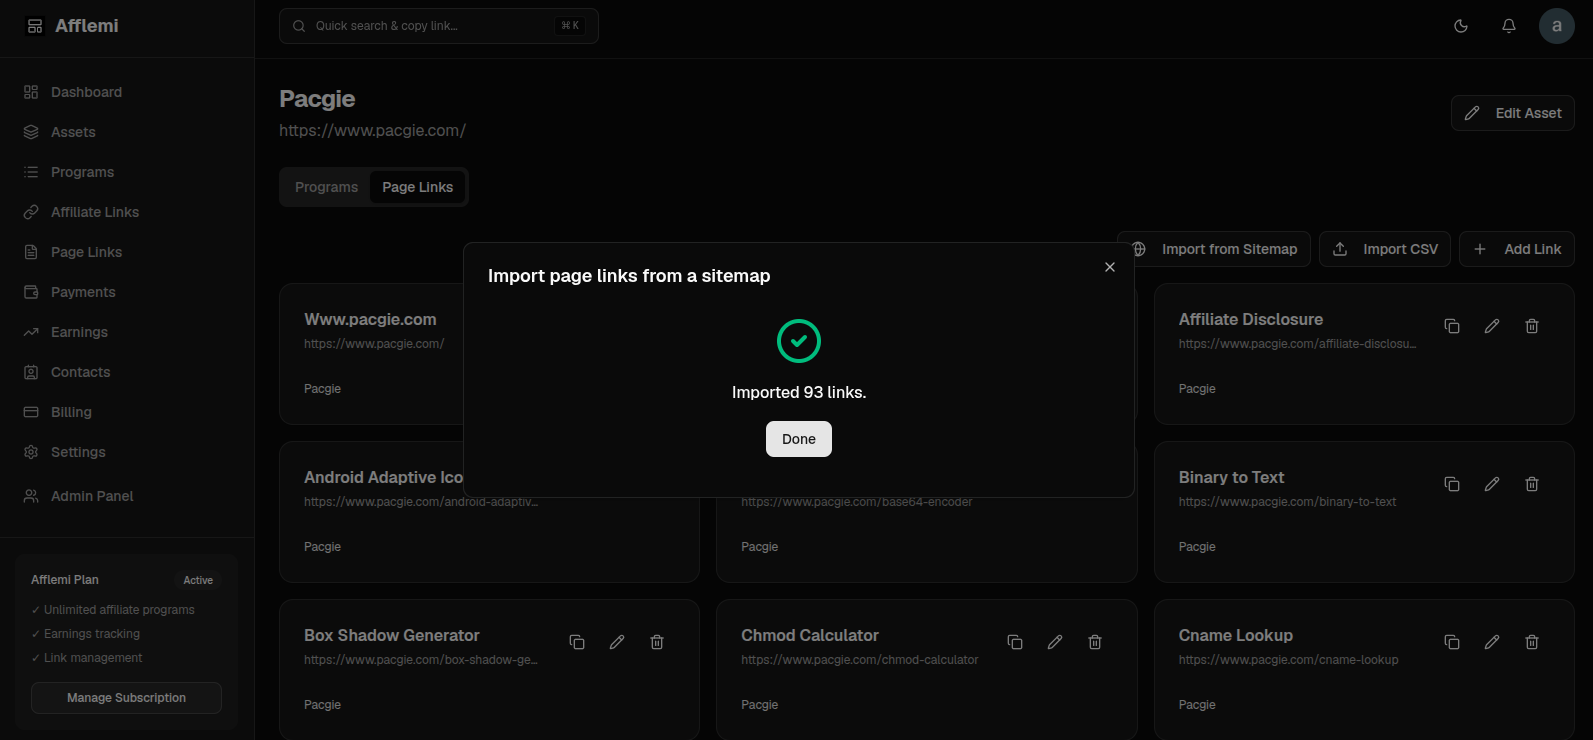This screenshot has height=740, width=1593.
Task: Open notifications bell
Action: pyautogui.click(x=1509, y=26)
